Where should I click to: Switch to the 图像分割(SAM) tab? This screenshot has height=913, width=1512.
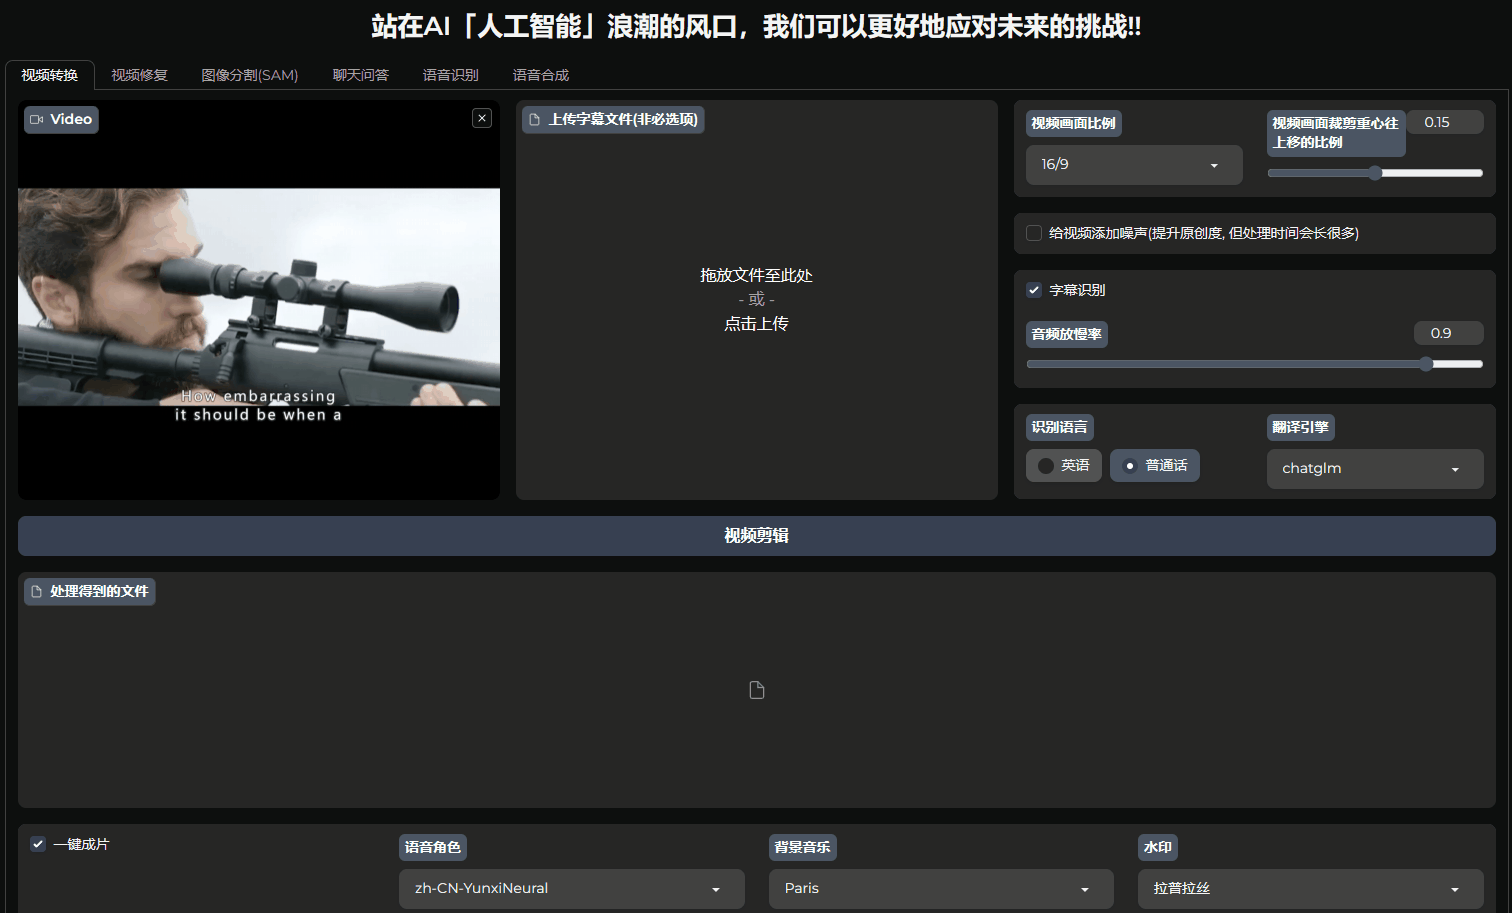(249, 74)
